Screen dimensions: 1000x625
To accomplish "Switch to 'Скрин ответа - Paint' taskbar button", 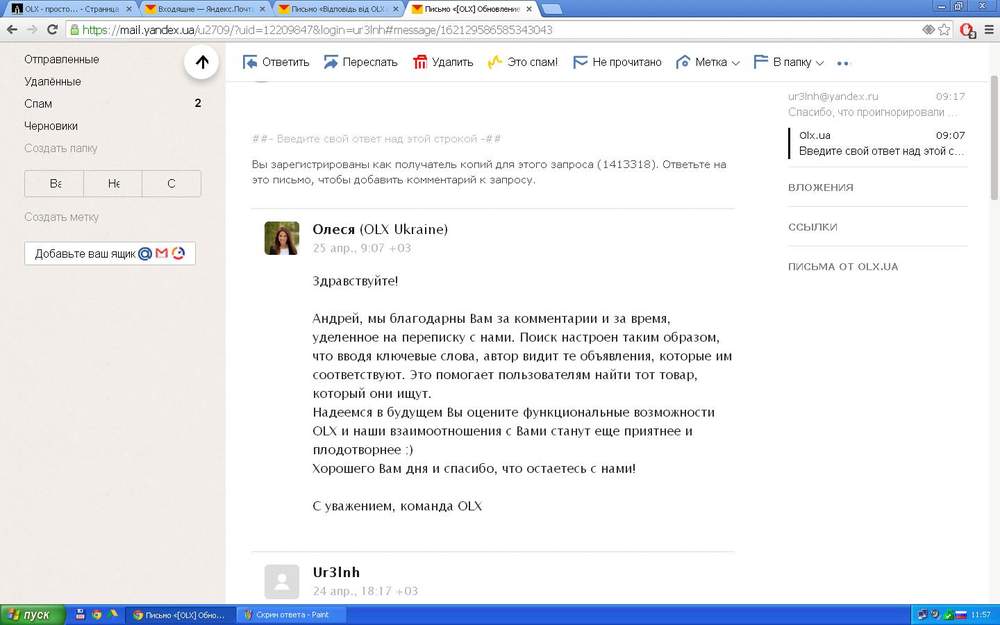I will [291, 615].
